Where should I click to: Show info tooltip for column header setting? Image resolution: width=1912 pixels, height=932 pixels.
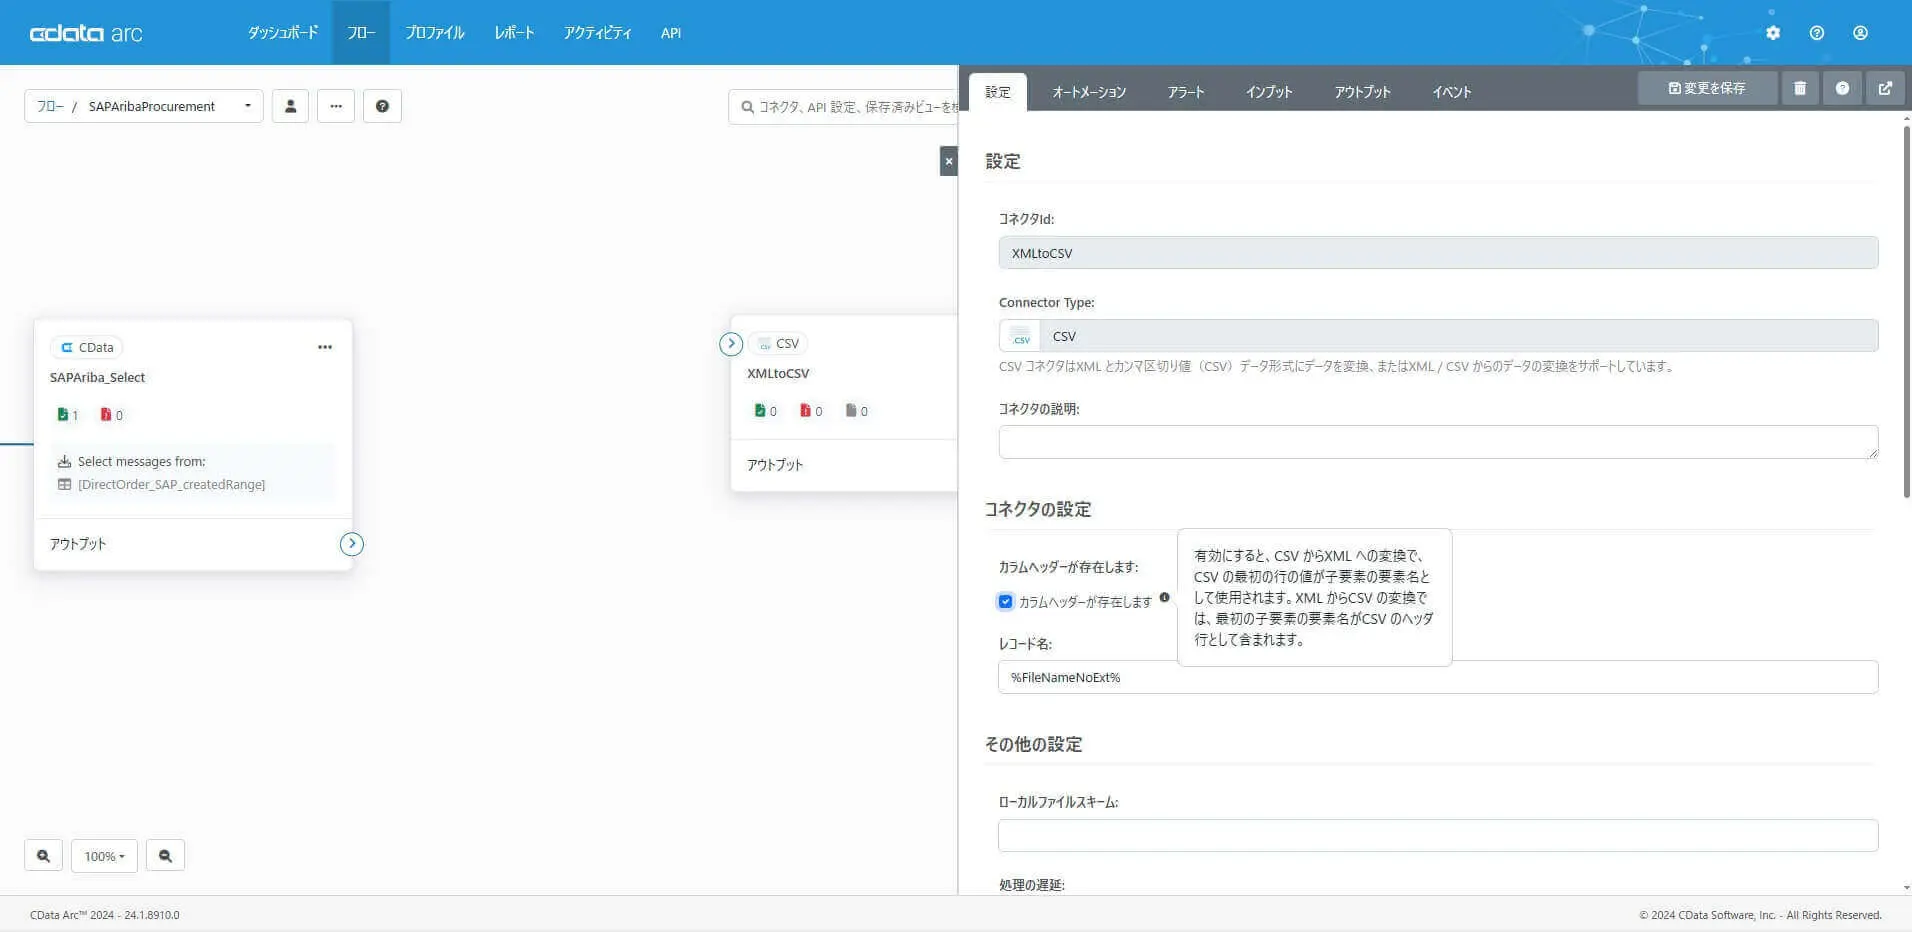pos(1164,598)
